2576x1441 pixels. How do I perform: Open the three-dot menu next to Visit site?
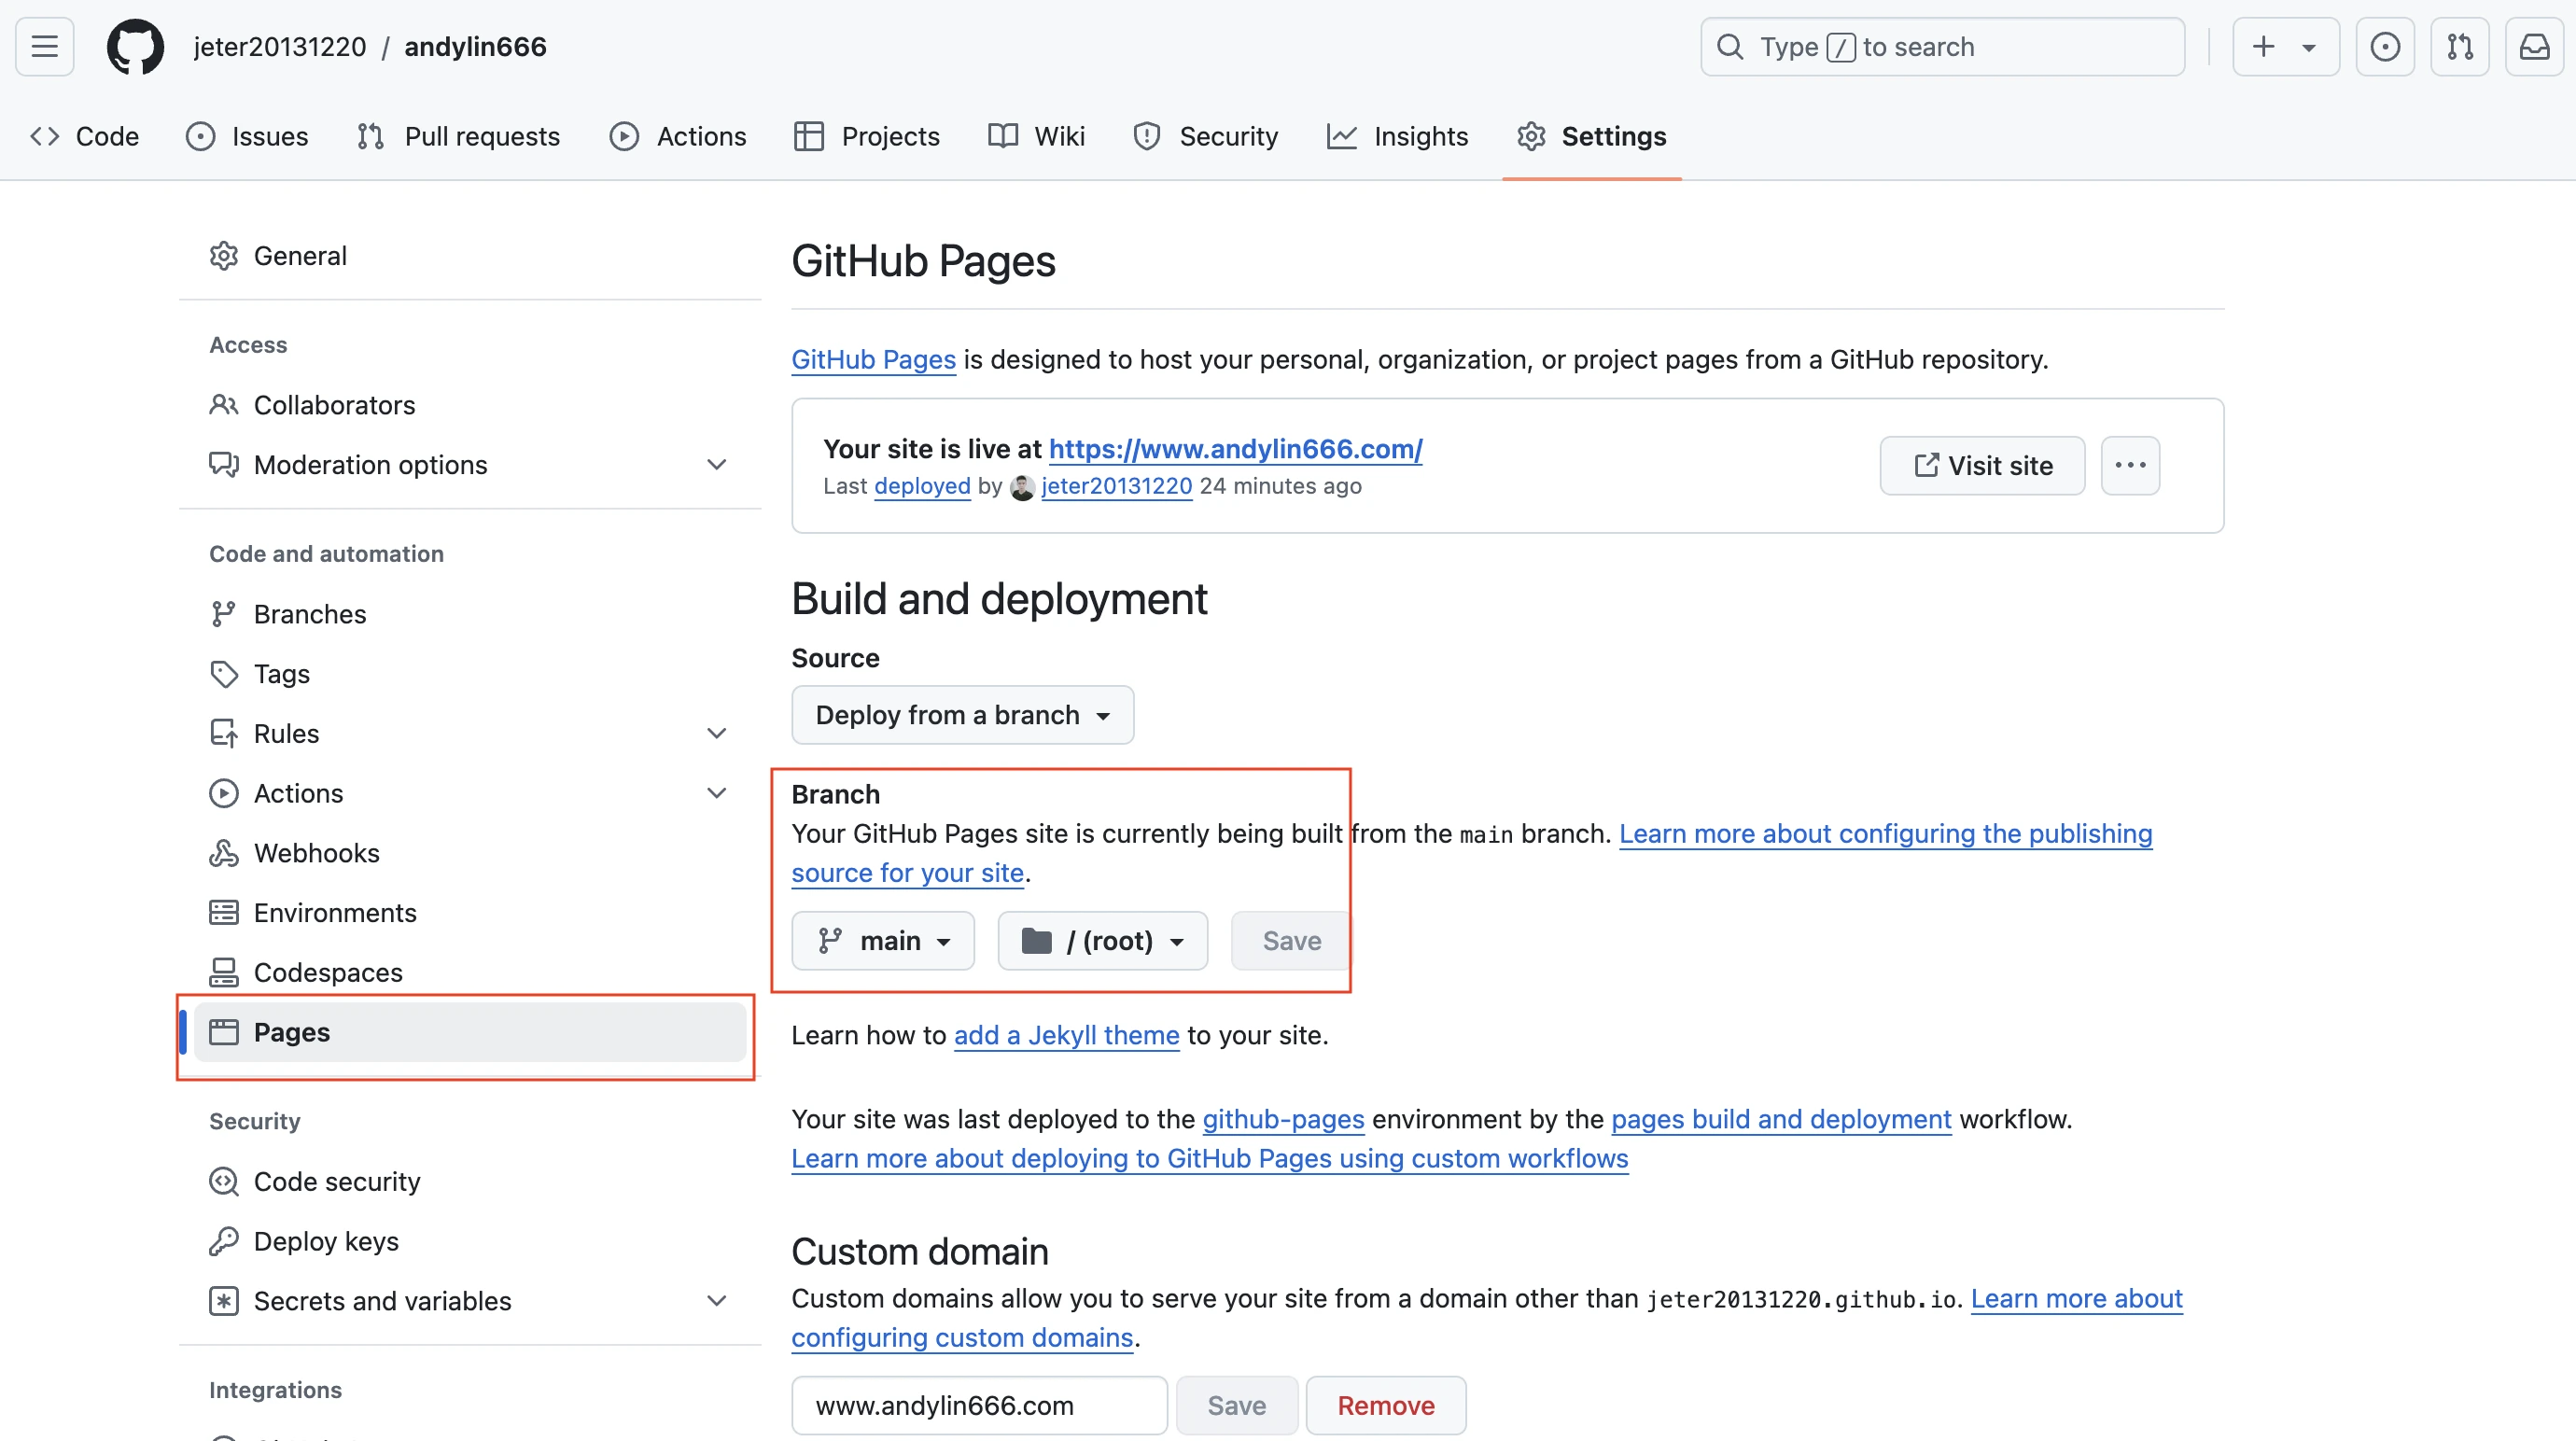pos(2130,465)
